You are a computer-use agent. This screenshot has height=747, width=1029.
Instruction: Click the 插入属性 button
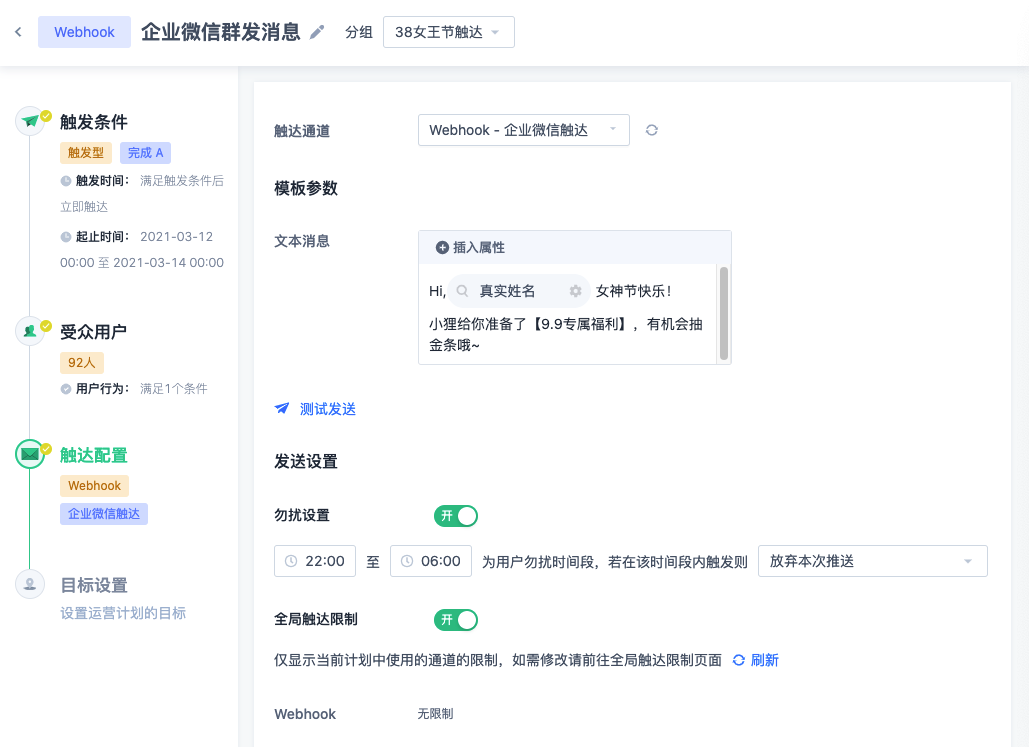[x=471, y=247]
